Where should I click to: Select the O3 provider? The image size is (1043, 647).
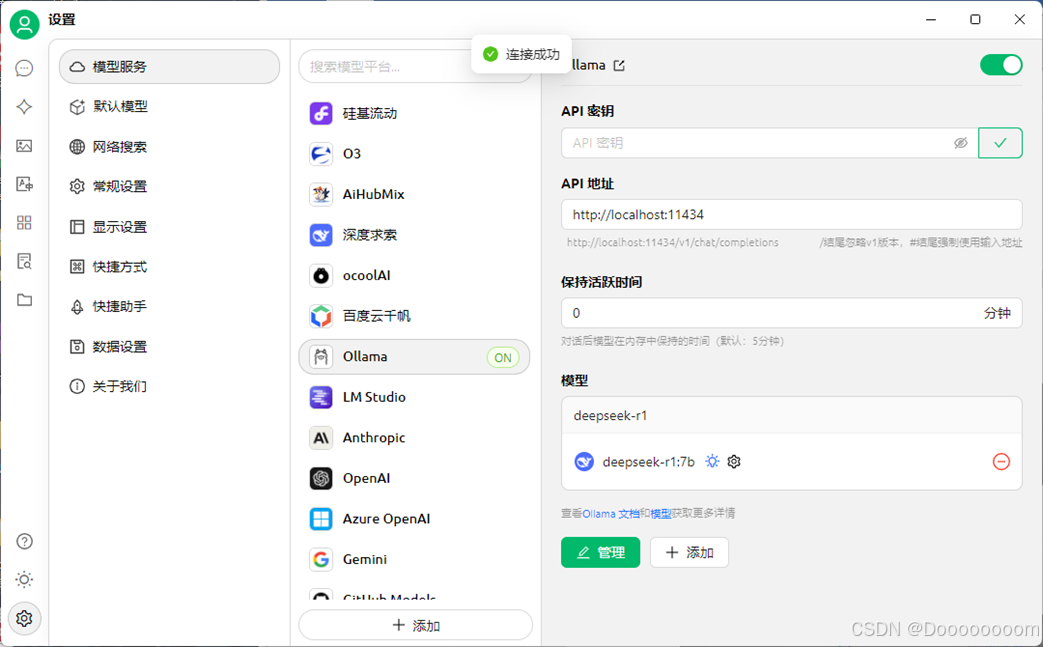click(x=414, y=154)
